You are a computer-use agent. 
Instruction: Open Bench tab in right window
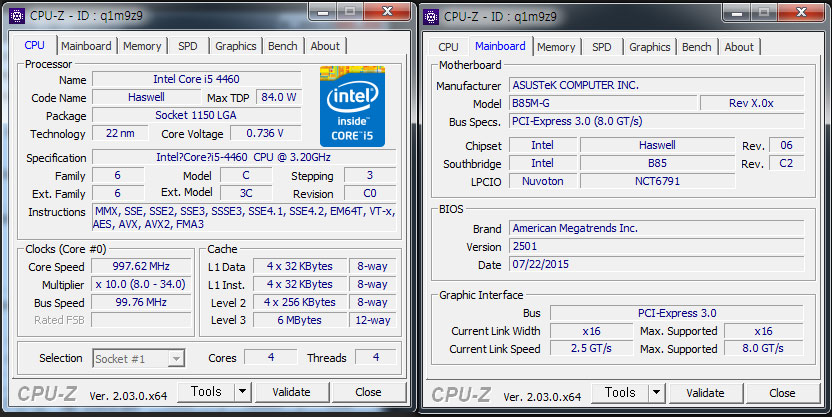[x=697, y=47]
